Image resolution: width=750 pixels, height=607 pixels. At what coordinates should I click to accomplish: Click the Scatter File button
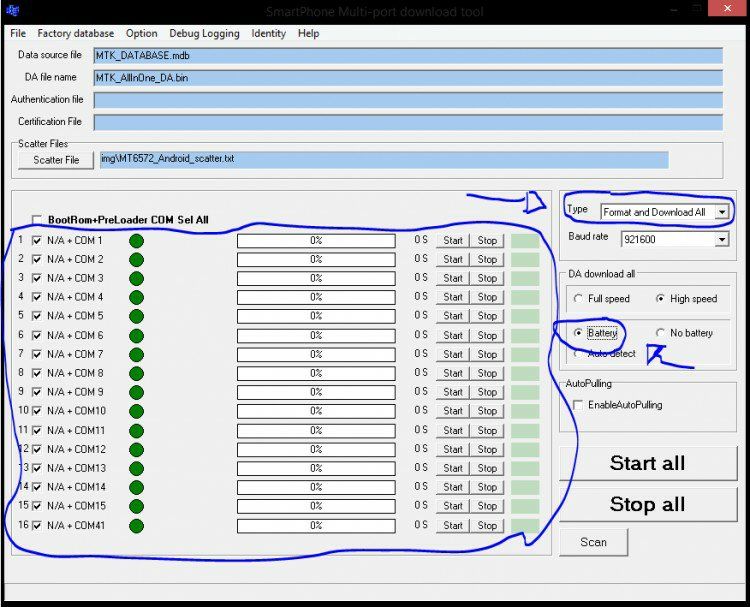[56, 160]
